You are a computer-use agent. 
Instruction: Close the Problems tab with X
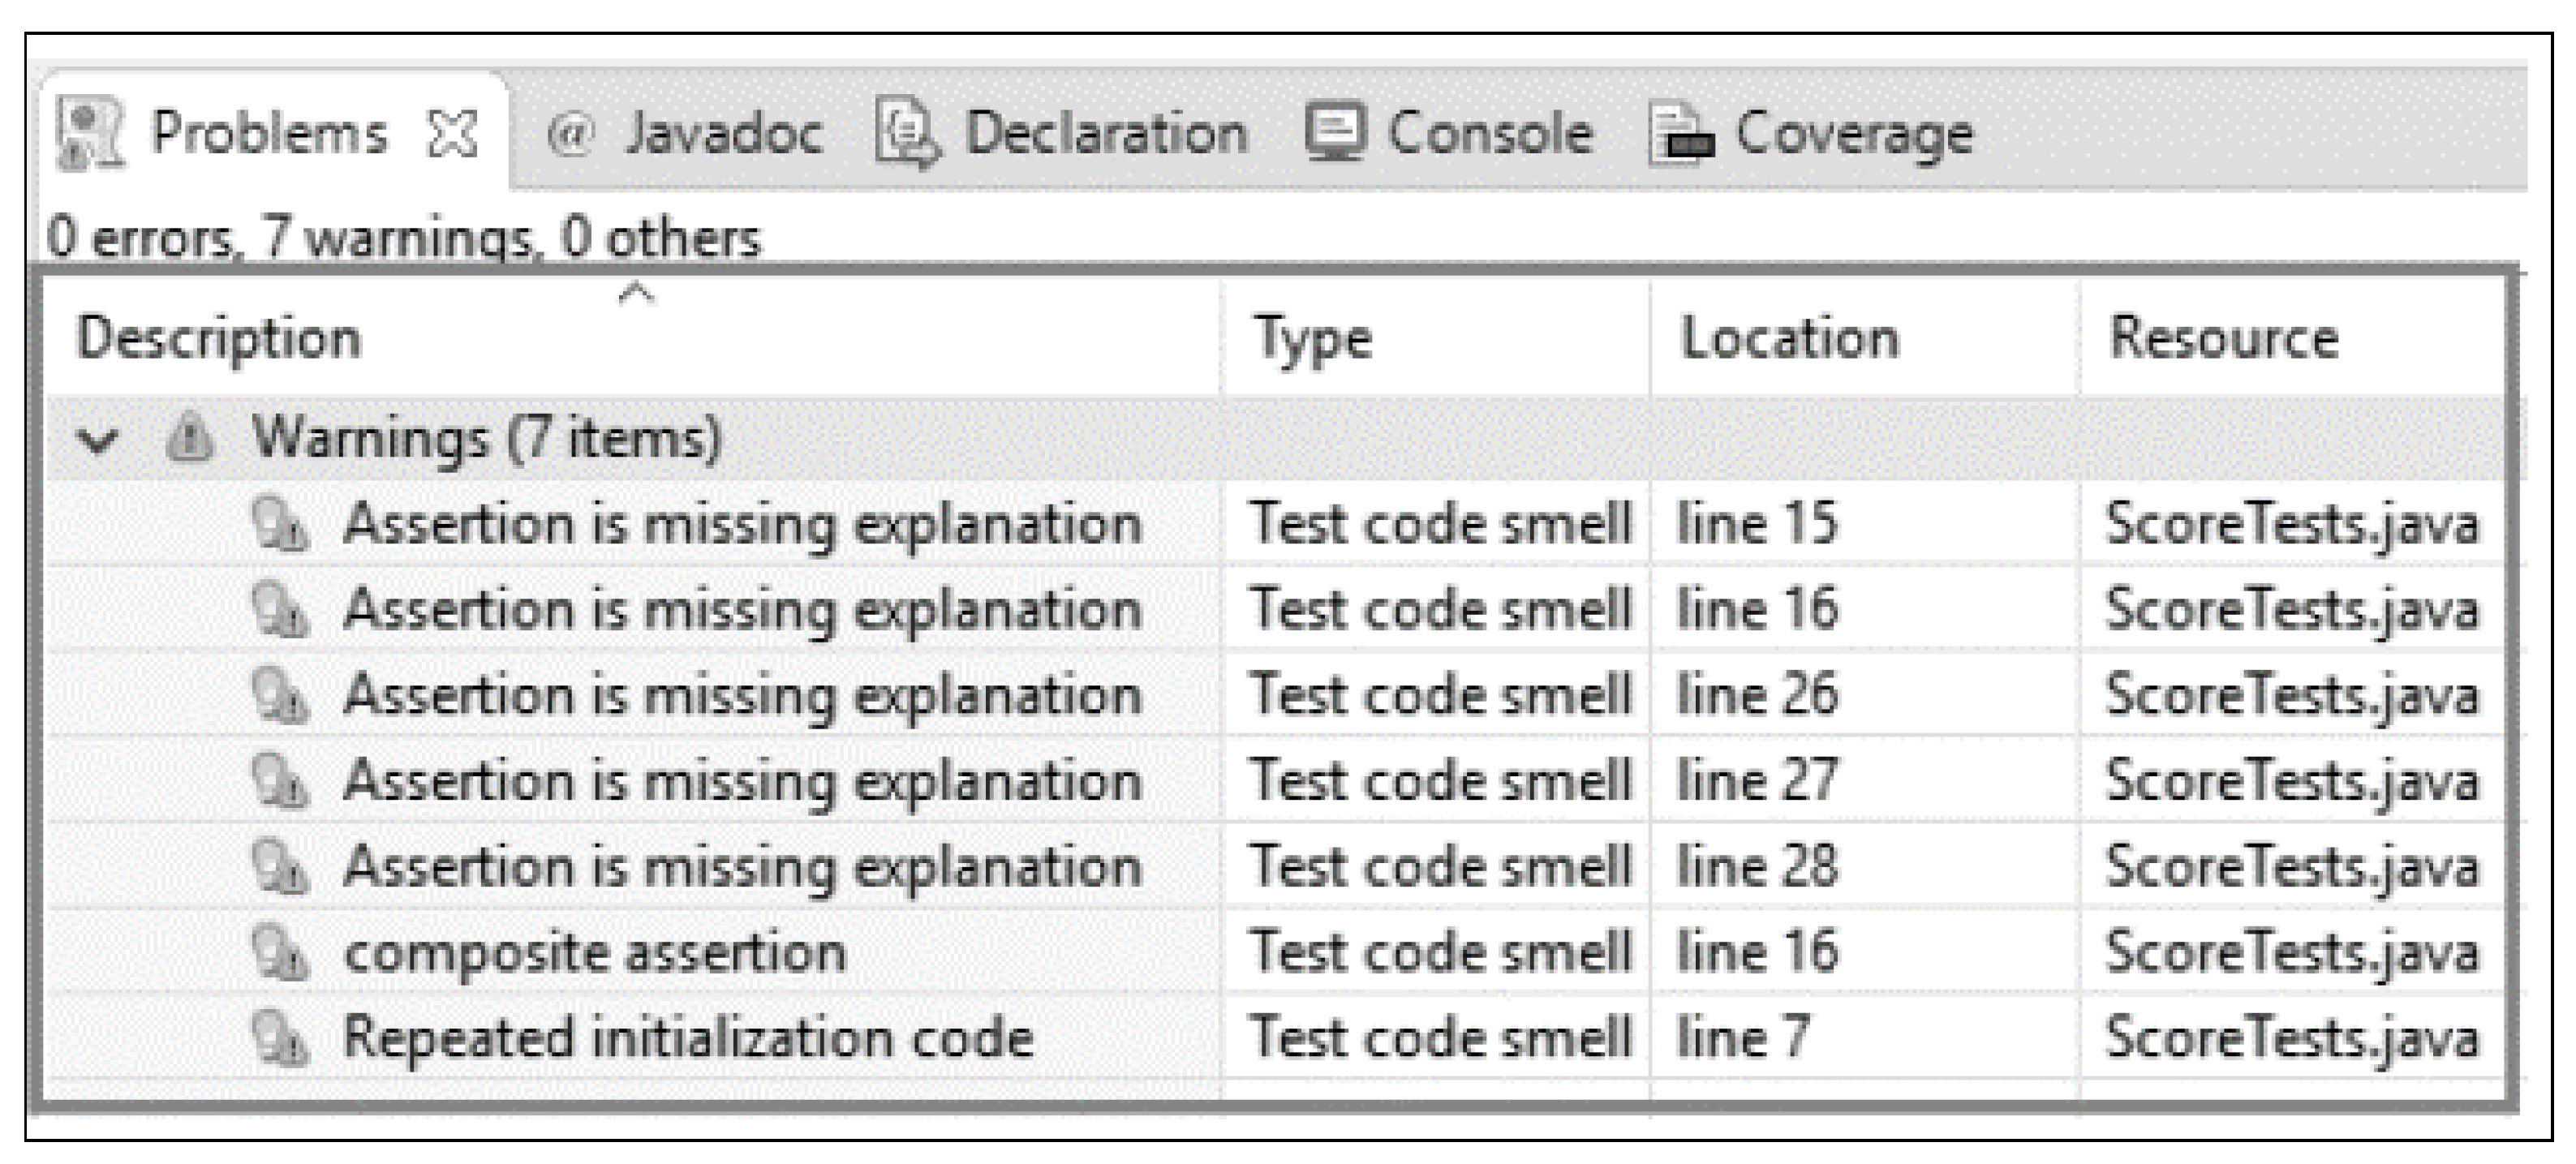(452, 134)
